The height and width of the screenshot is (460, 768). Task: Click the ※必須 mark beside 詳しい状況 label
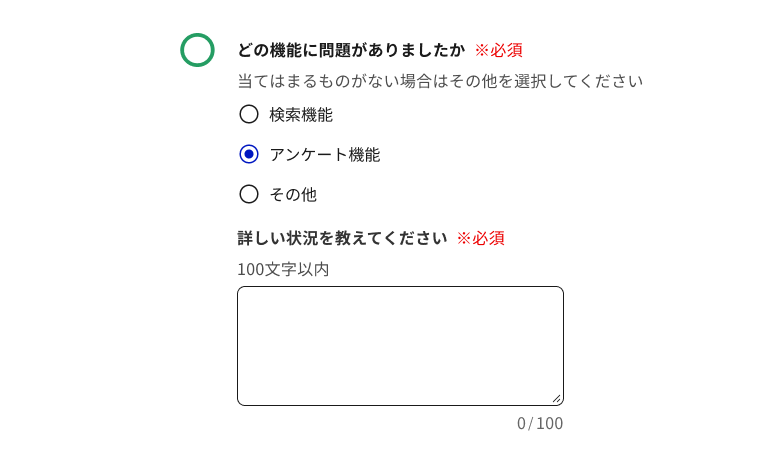point(480,238)
